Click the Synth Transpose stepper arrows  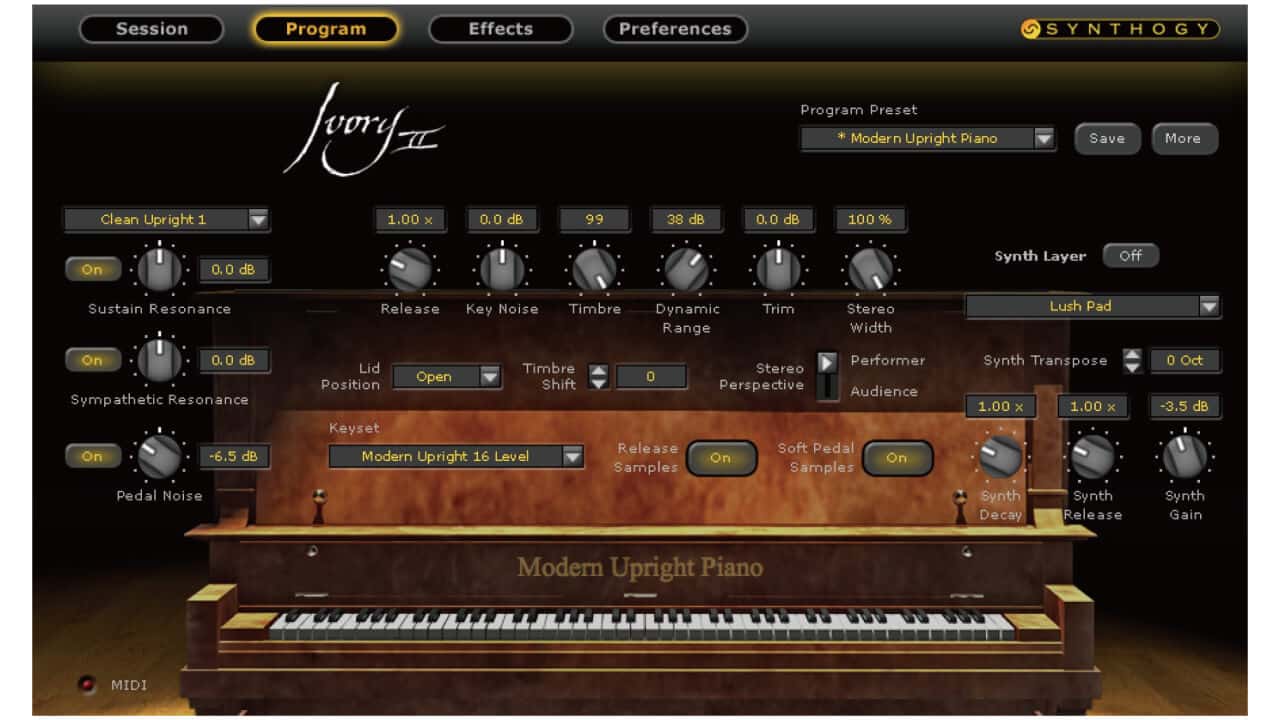point(1132,361)
